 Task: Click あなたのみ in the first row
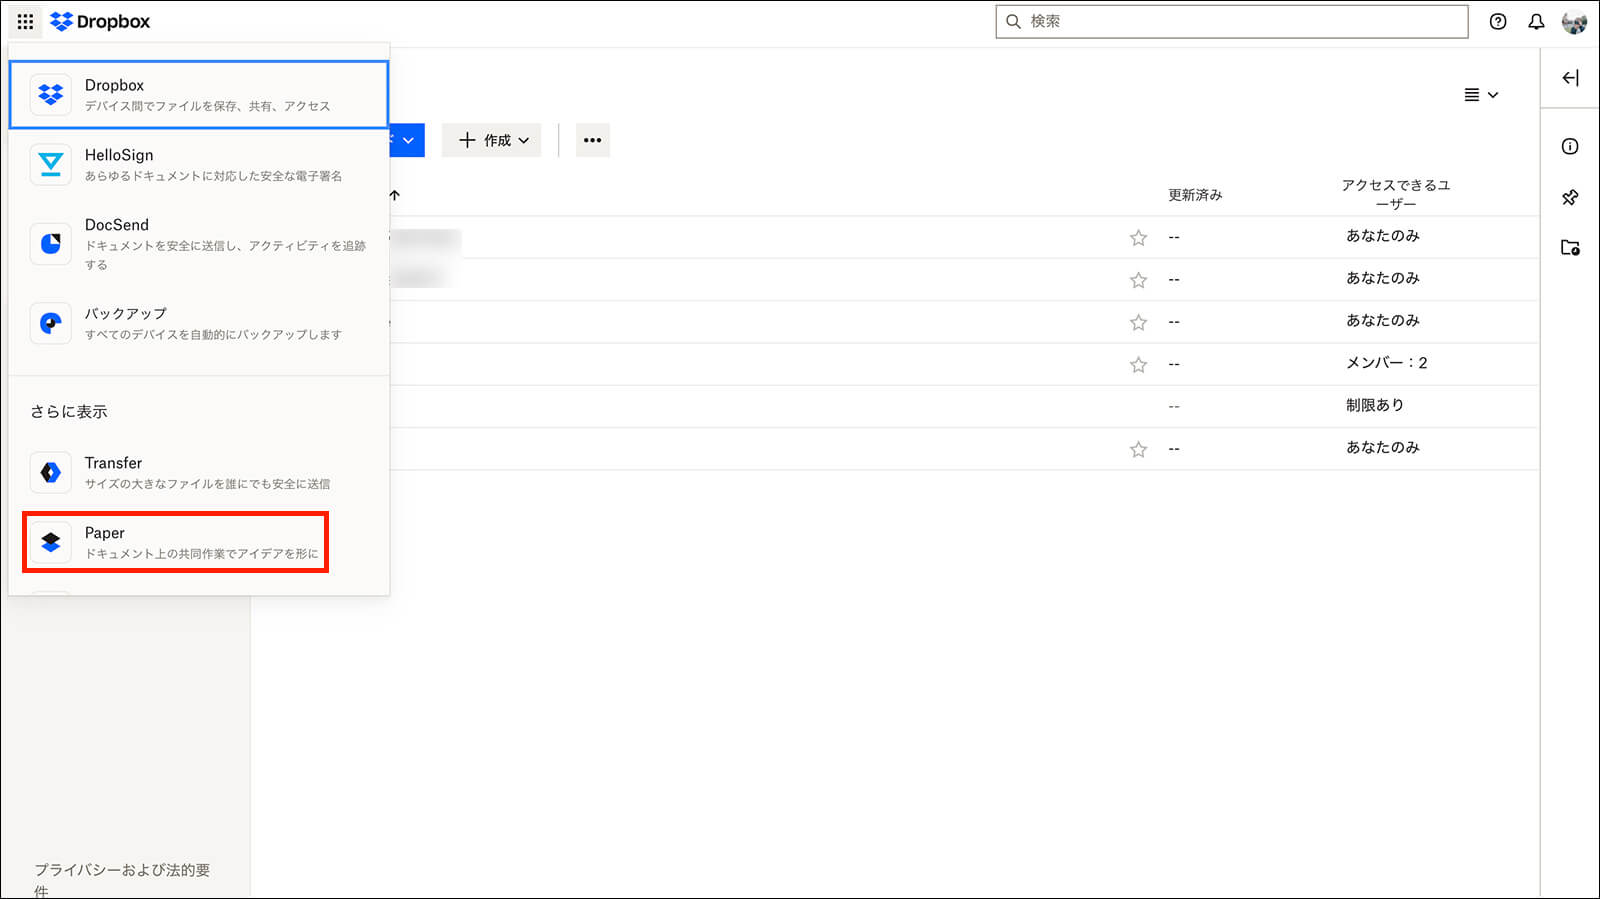[1382, 236]
